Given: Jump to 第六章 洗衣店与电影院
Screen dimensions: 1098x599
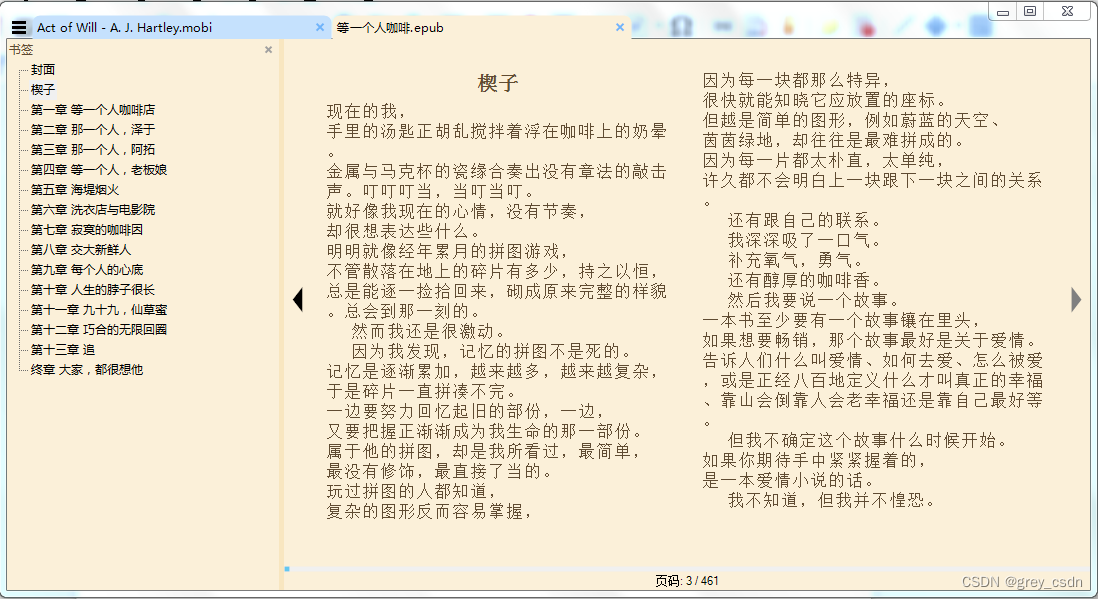Looking at the screenshot, I should pos(92,209).
